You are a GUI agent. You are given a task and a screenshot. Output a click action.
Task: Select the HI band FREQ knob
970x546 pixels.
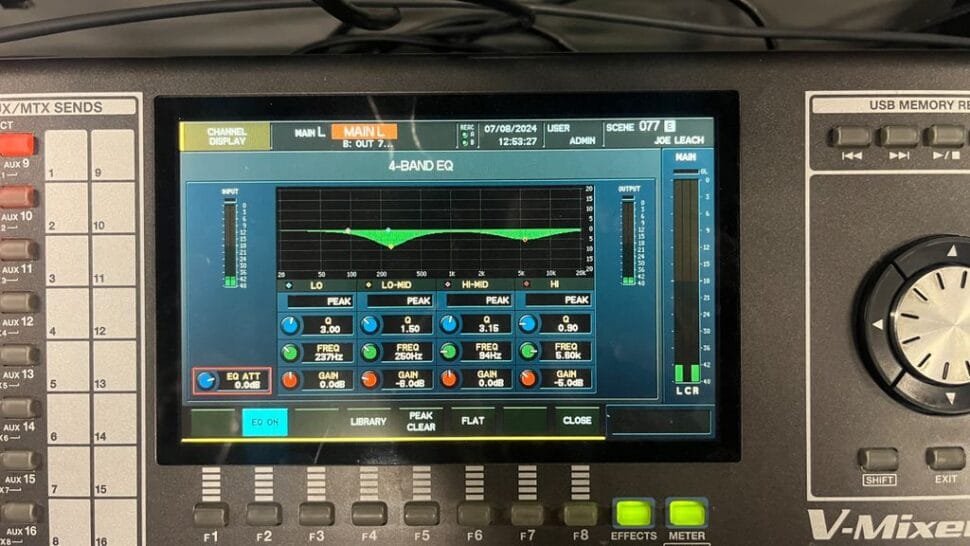pos(527,352)
